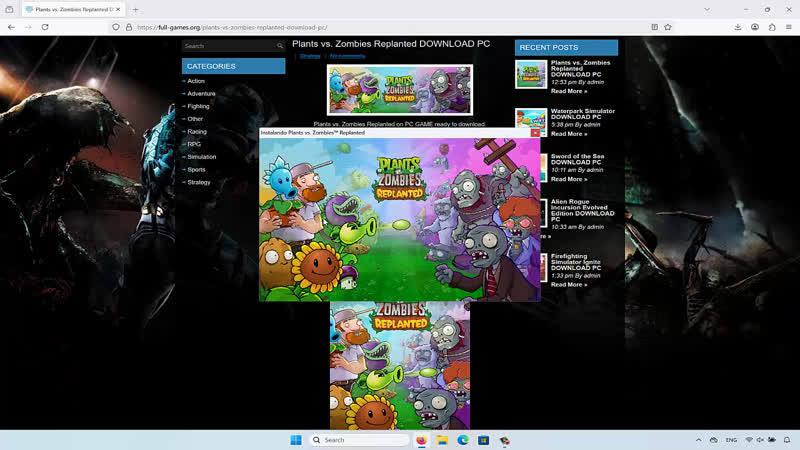
Task: Open recent post Alien Rogue Incursion Evolved
Action: point(582,210)
